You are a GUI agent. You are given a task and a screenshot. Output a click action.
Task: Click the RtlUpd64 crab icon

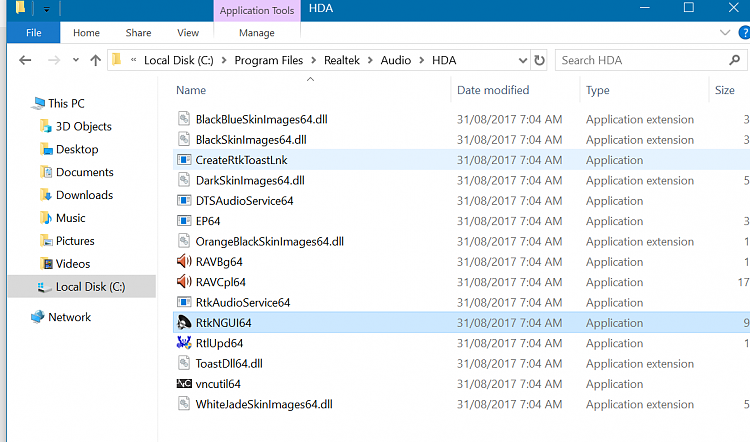(184, 343)
